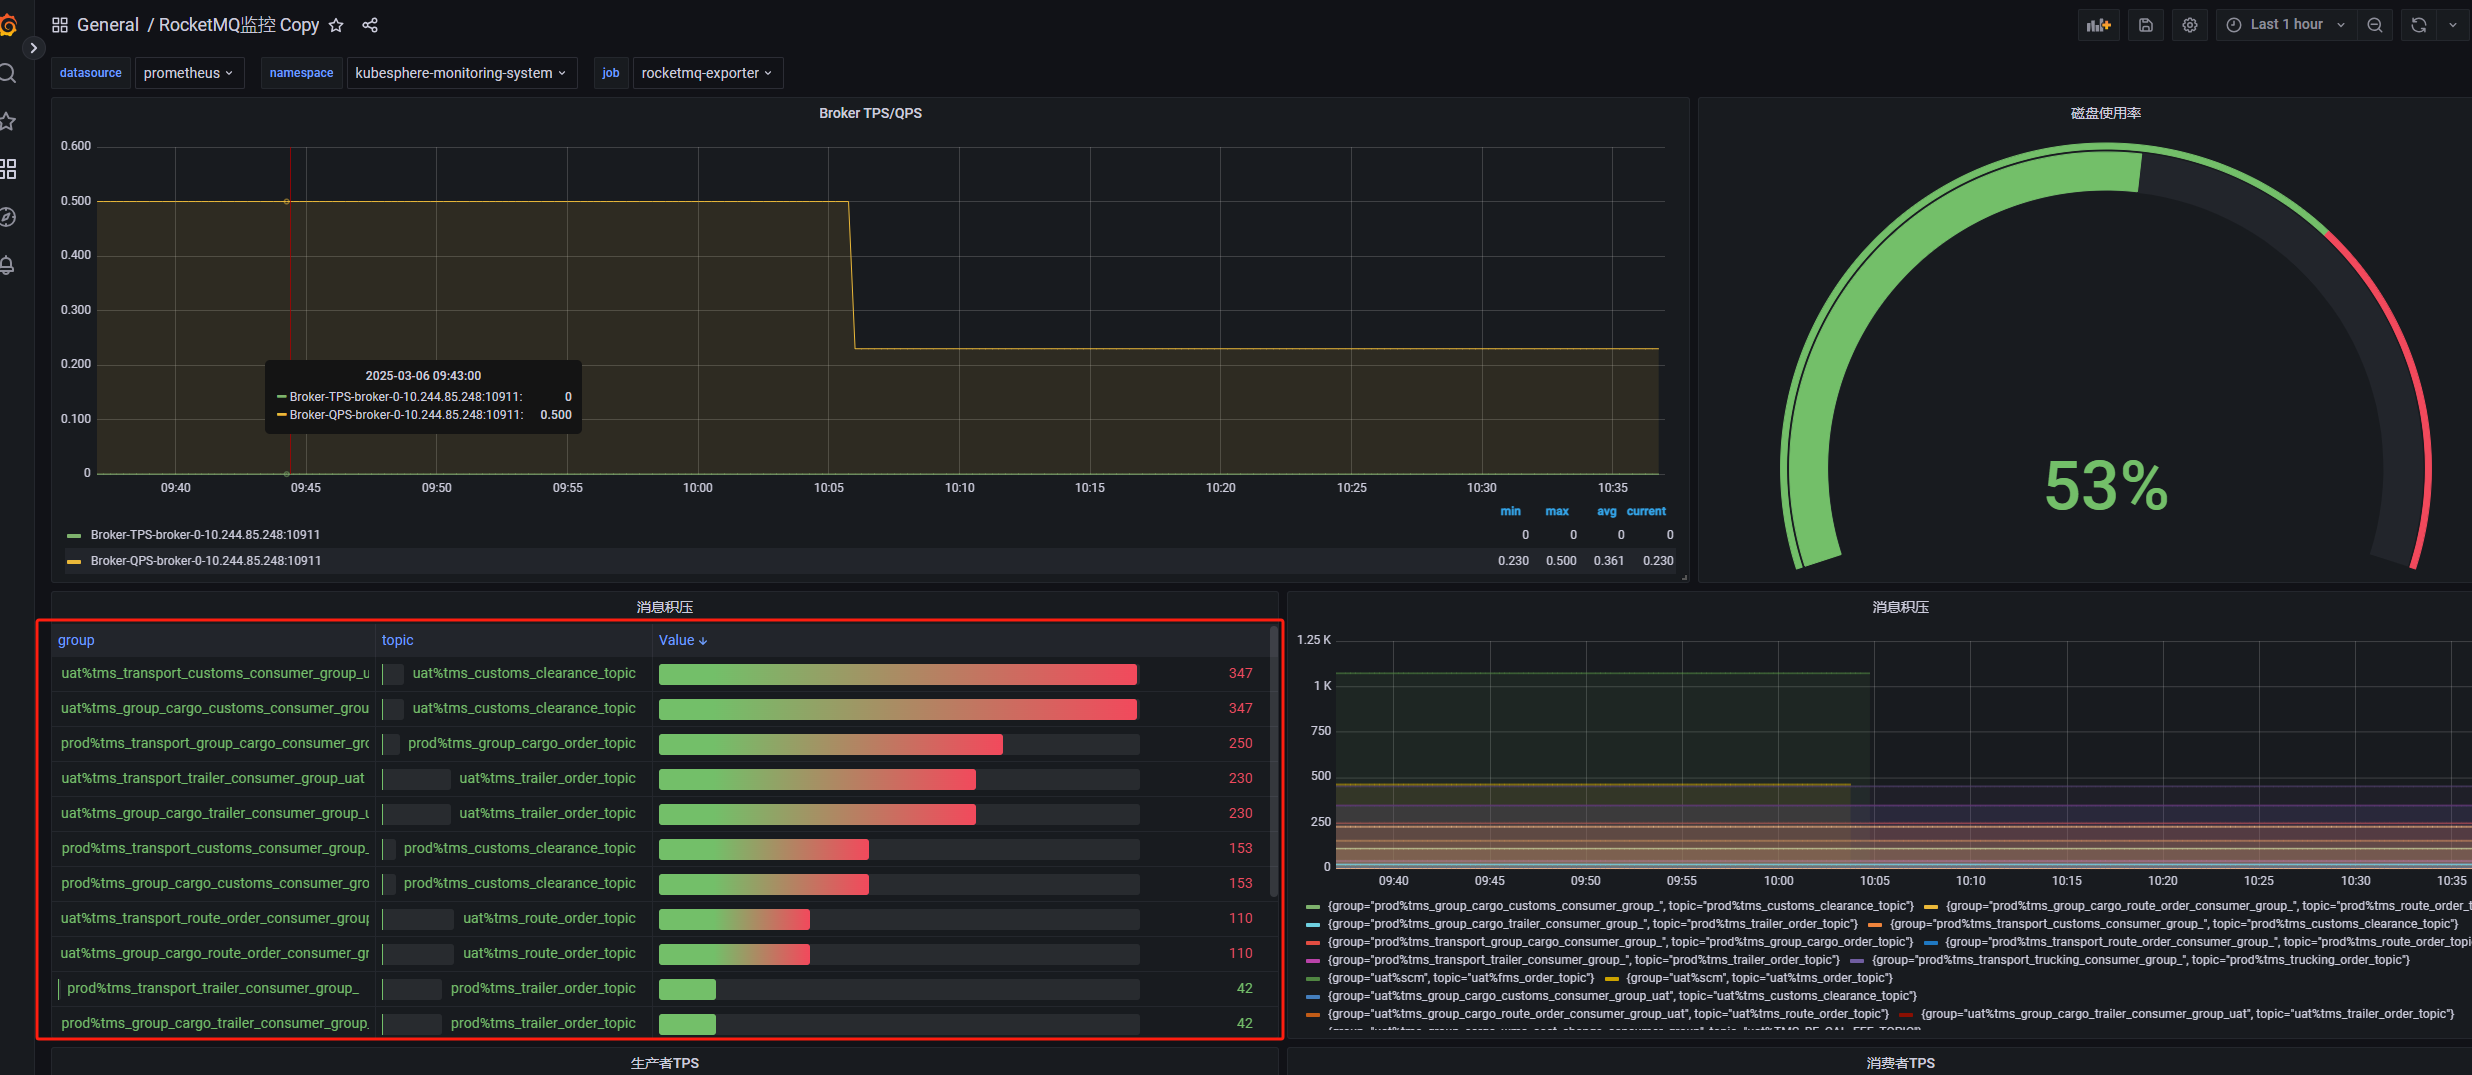Sort the legend by max column
The image size is (2472, 1075).
(x=1557, y=511)
